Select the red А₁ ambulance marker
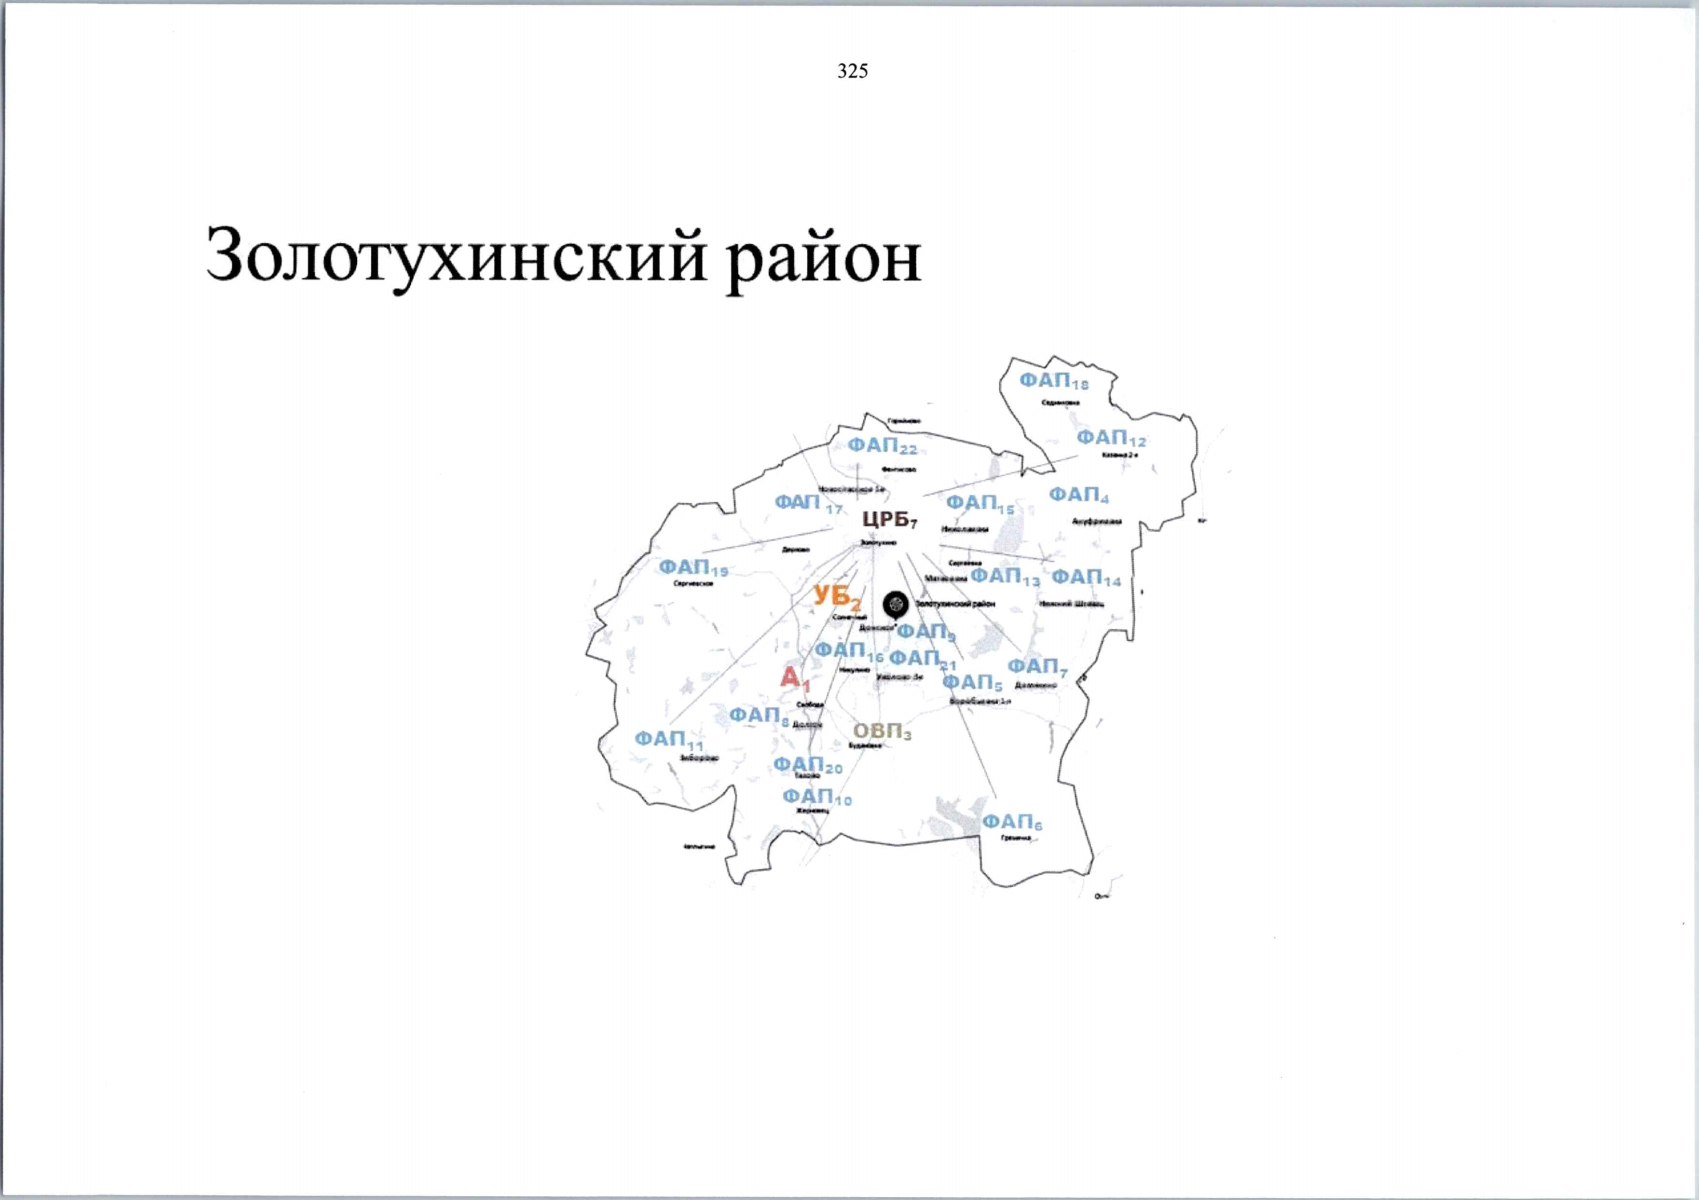This screenshot has width=1699, height=1200. (x=793, y=678)
